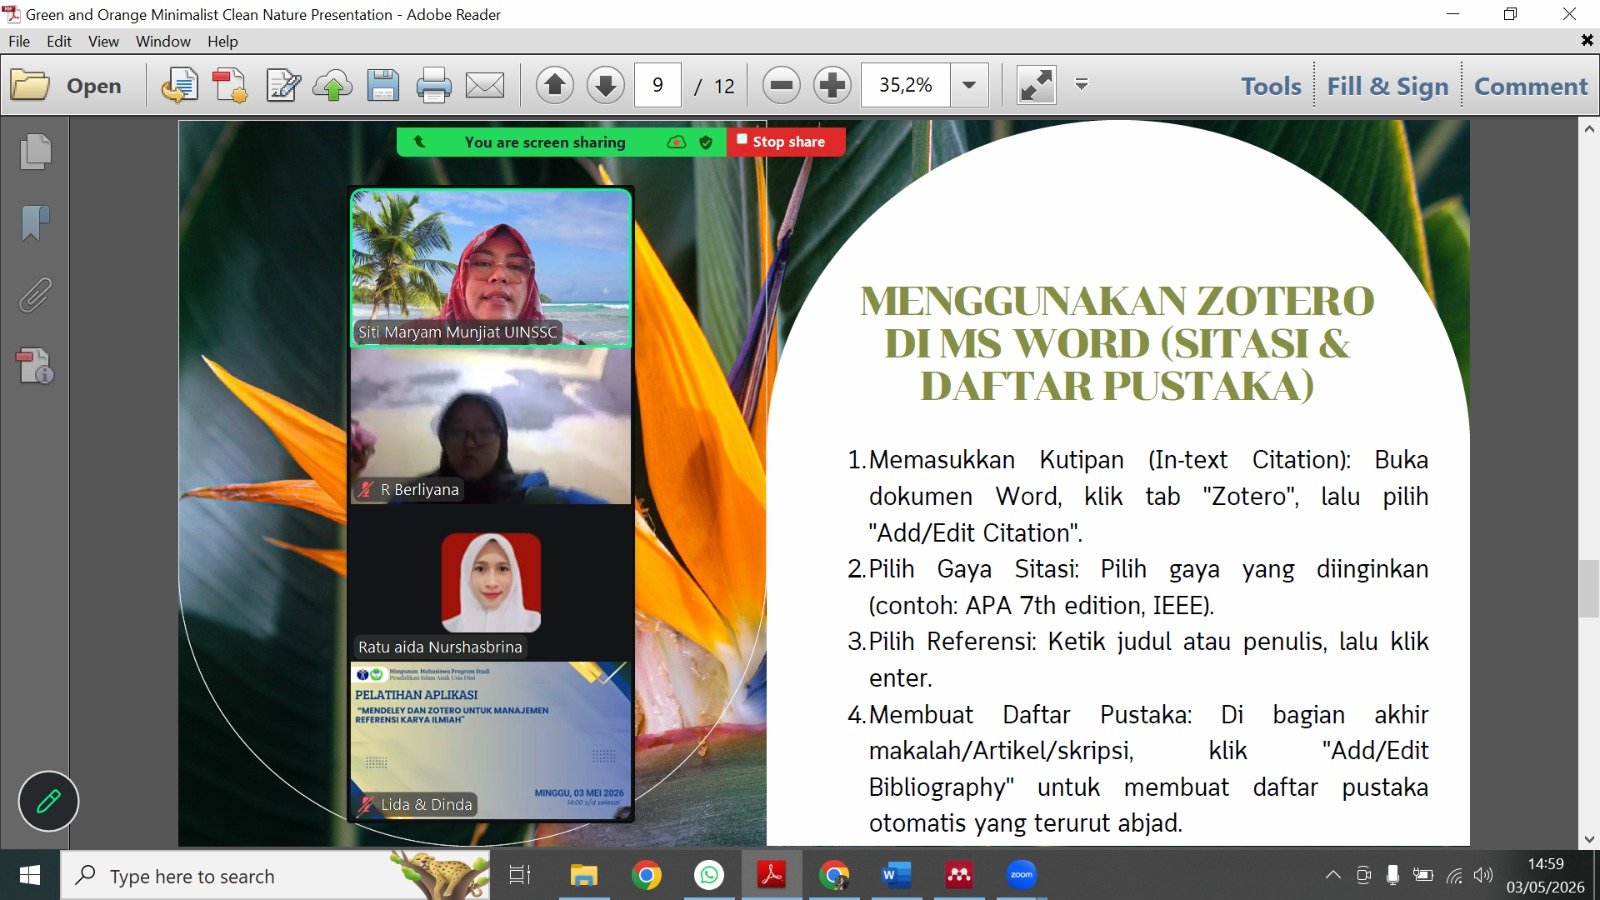This screenshot has width=1600, height=900.
Task: Open the Windows Start menu
Action: point(30,875)
